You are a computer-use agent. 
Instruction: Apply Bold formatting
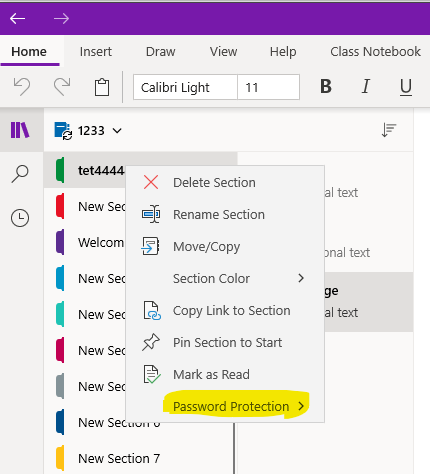326,87
